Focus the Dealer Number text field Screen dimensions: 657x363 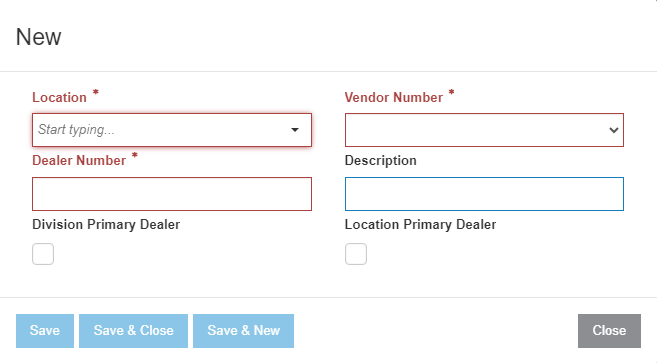(x=172, y=194)
